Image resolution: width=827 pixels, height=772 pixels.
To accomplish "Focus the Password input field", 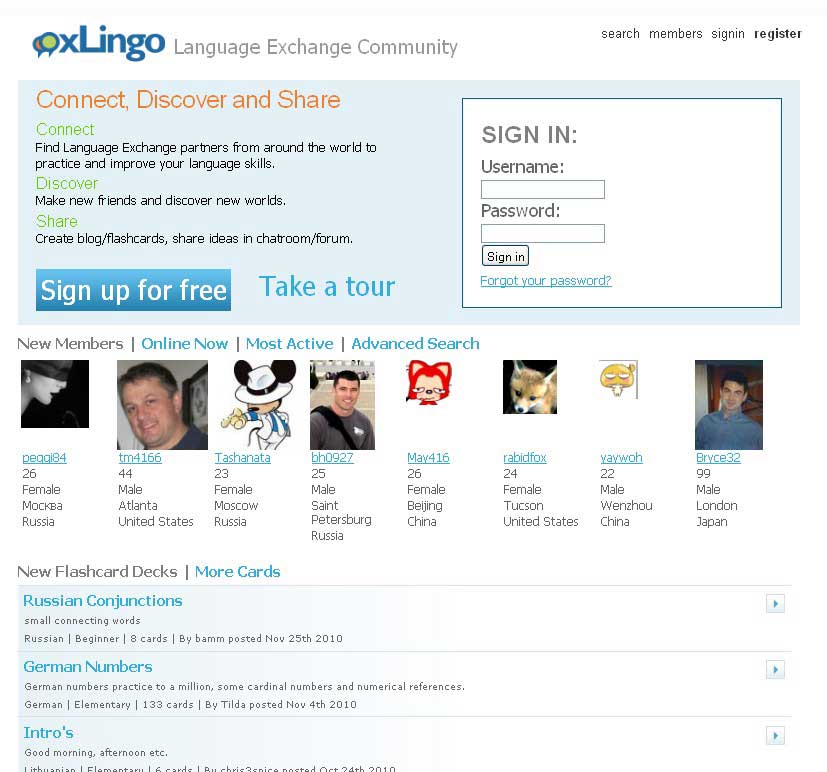I will (x=543, y=233).
